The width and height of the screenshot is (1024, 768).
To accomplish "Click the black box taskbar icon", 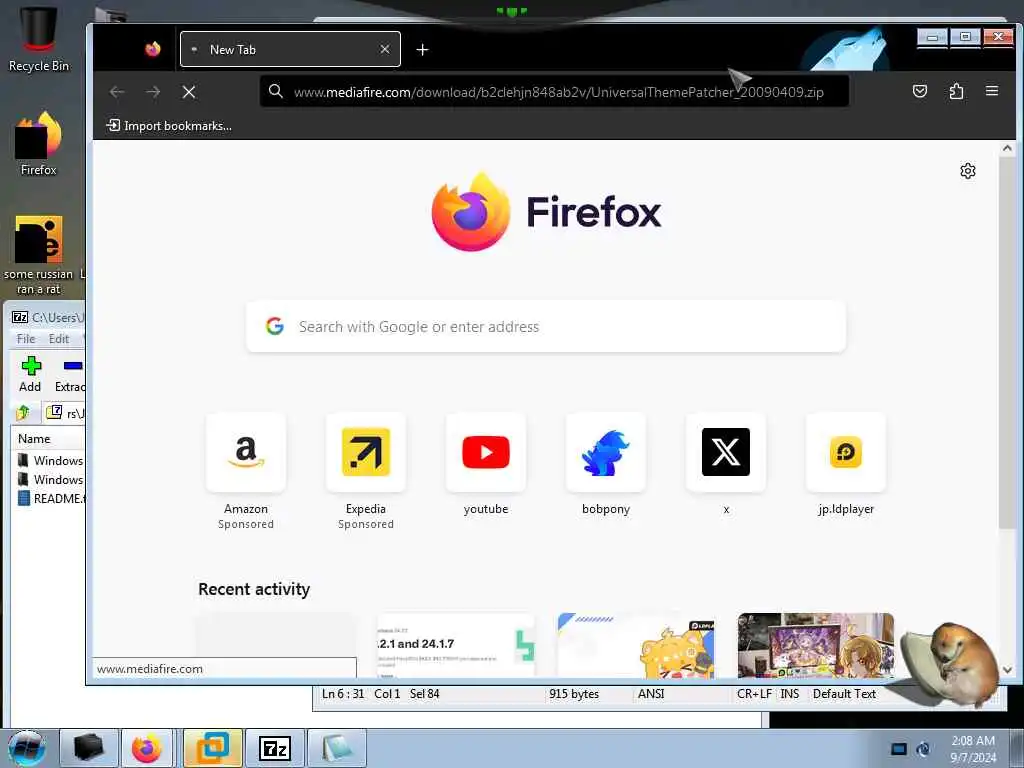I will pyautogui.click(x=89, y=748).
